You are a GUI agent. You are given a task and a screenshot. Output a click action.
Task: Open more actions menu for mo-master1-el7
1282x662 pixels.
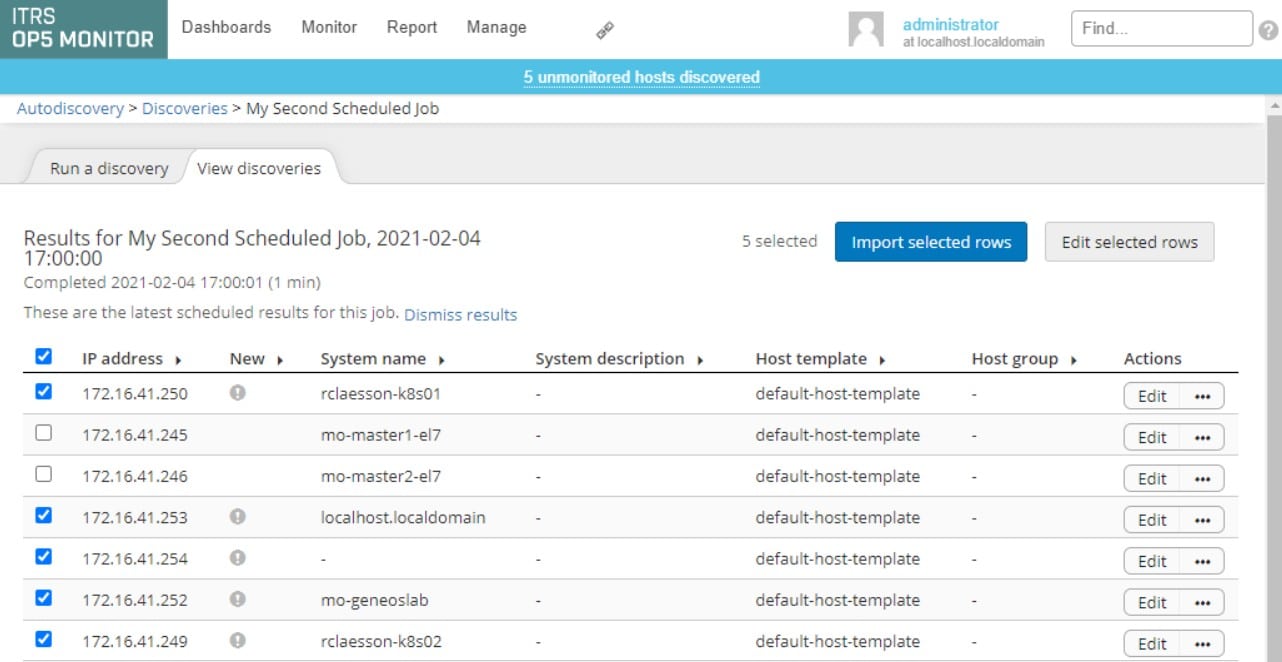(x=1202, y=437)
